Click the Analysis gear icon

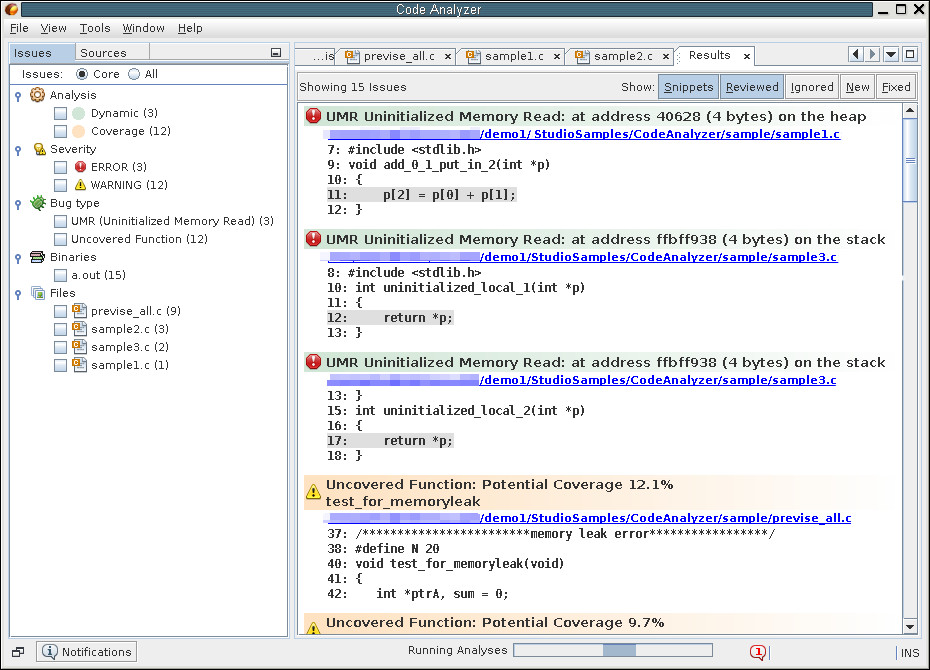(x=38, y=95)
